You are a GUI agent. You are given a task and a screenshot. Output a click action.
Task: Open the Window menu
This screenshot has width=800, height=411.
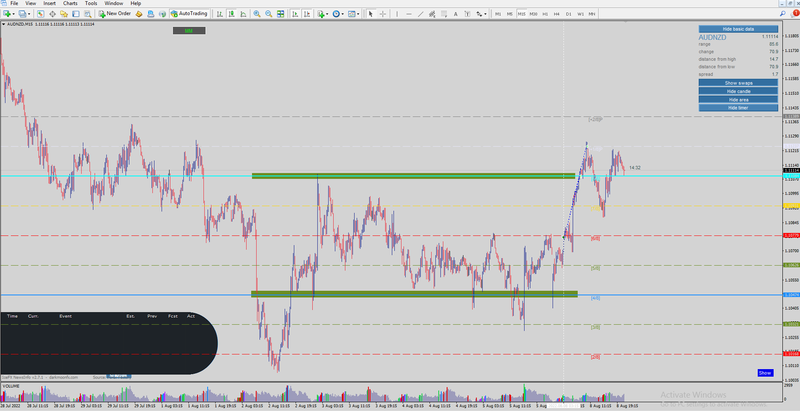pyautogui.click(x=113, y=3)
